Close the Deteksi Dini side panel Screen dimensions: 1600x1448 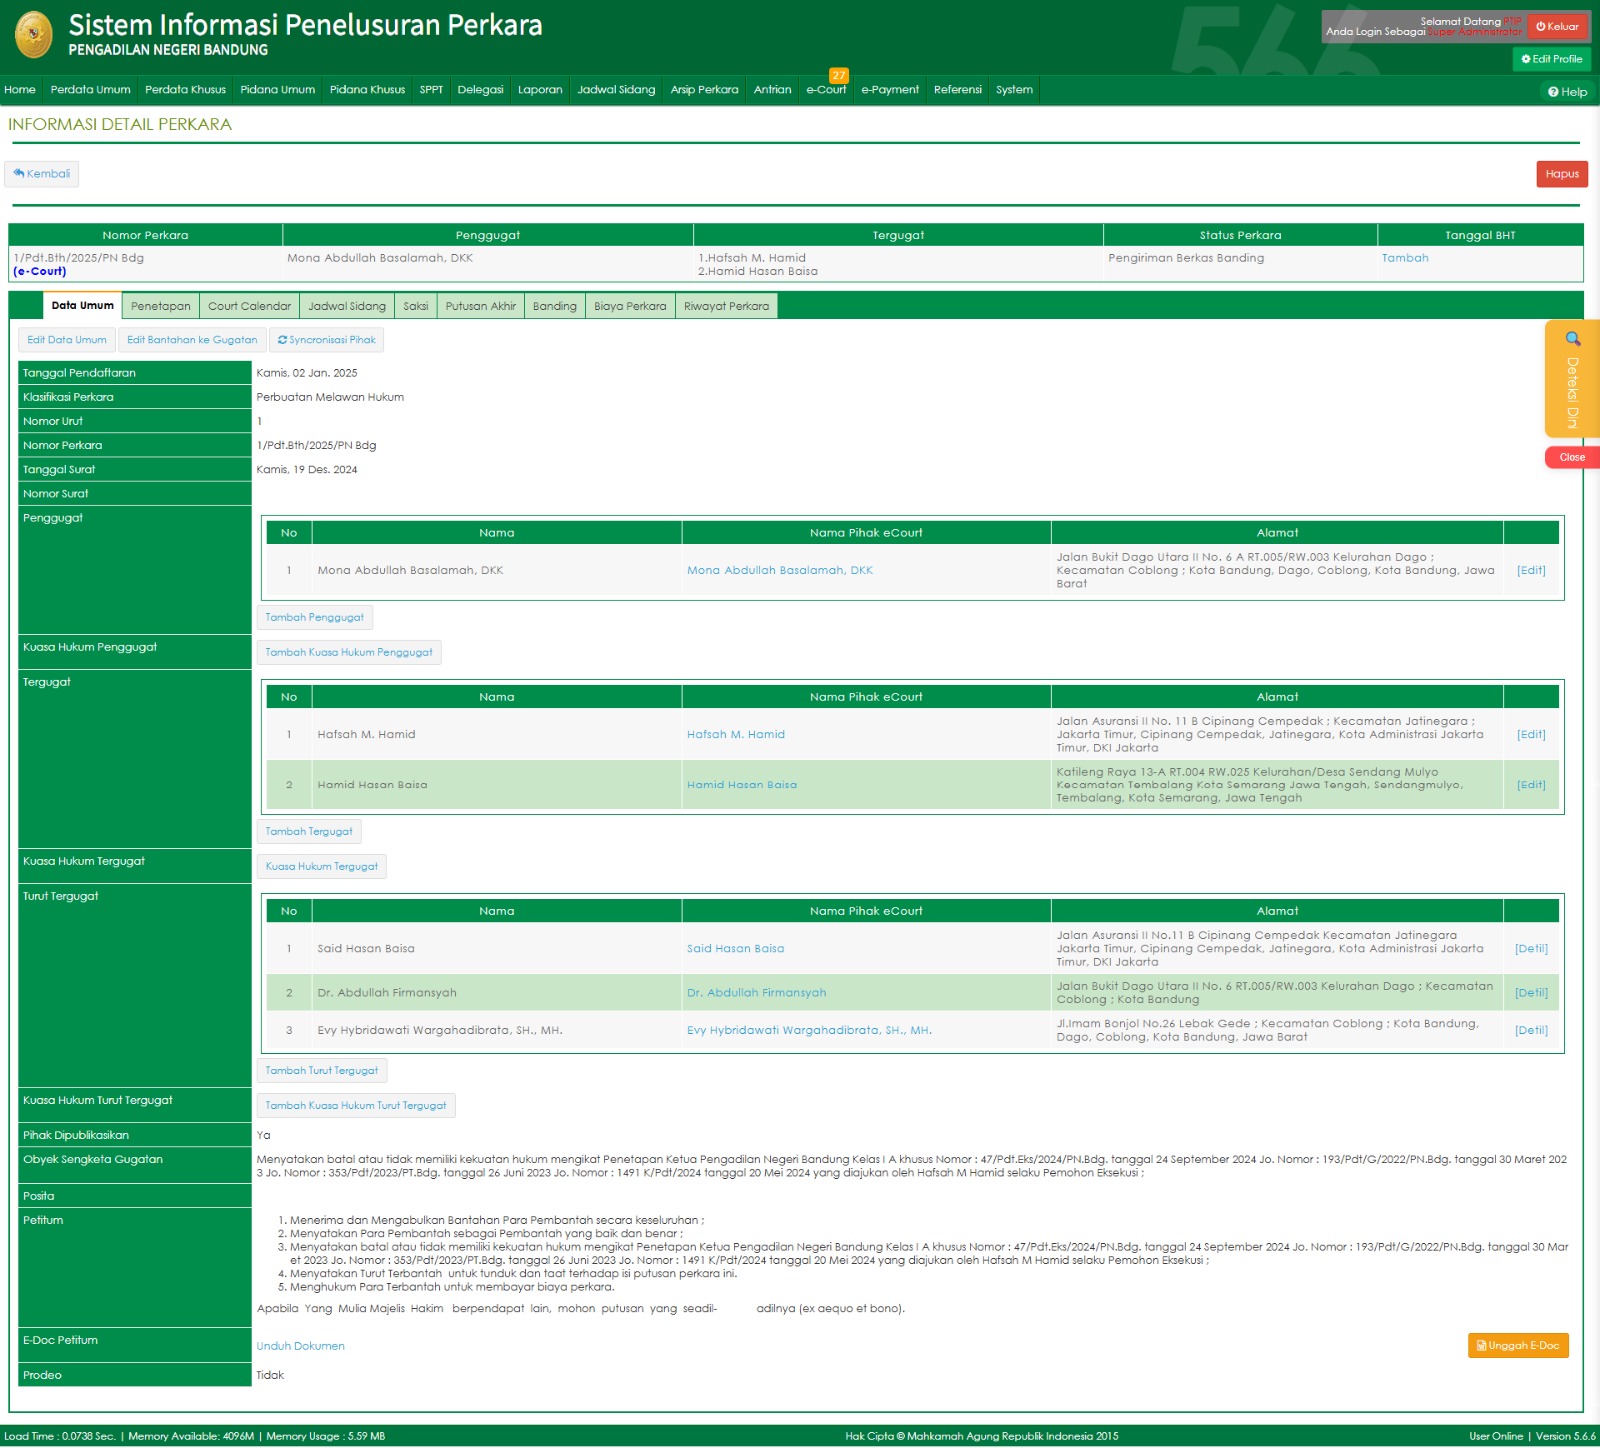coord(1571,457)
